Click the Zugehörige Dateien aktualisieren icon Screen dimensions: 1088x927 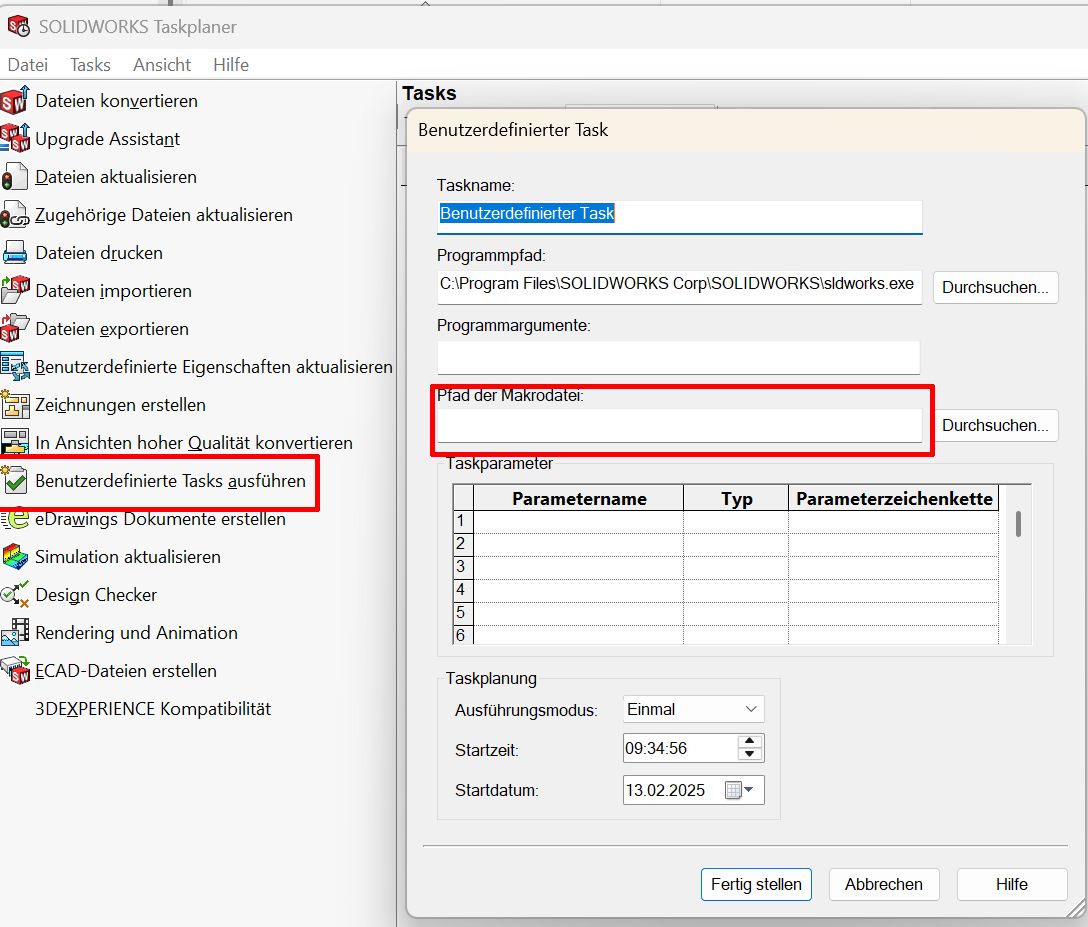click(x=15, y=215)
